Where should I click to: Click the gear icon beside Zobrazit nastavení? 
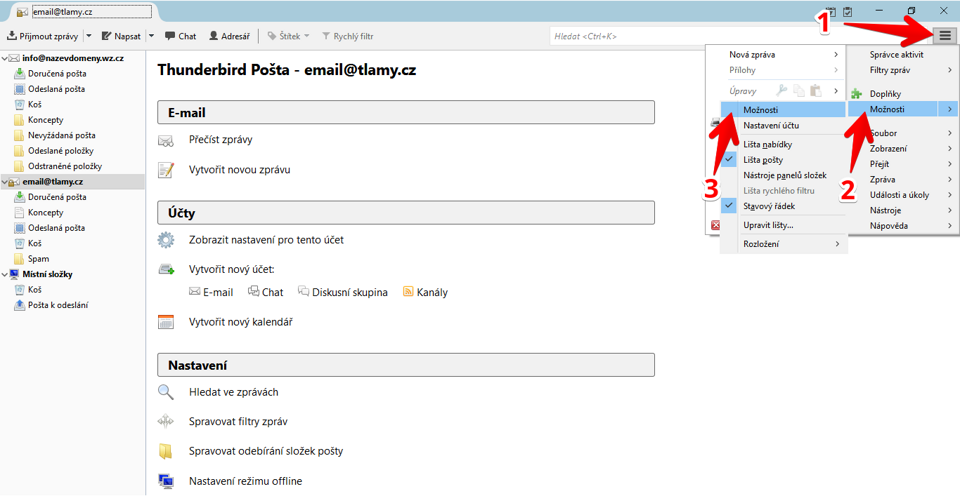pos(166,240)
